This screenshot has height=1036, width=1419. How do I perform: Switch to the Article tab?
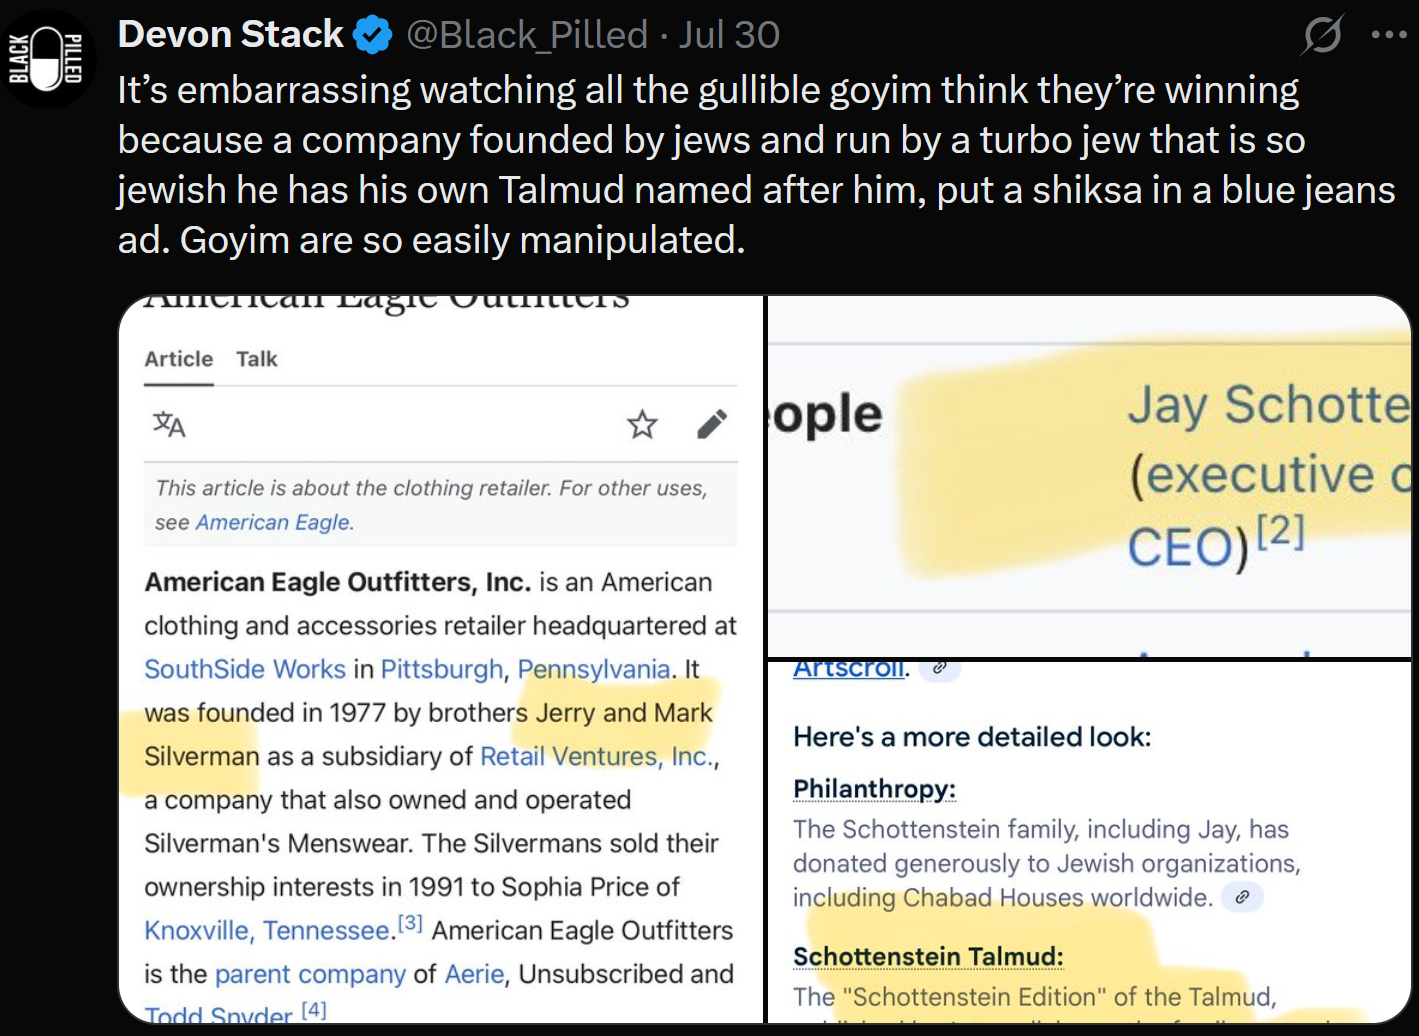coord(179,359)
